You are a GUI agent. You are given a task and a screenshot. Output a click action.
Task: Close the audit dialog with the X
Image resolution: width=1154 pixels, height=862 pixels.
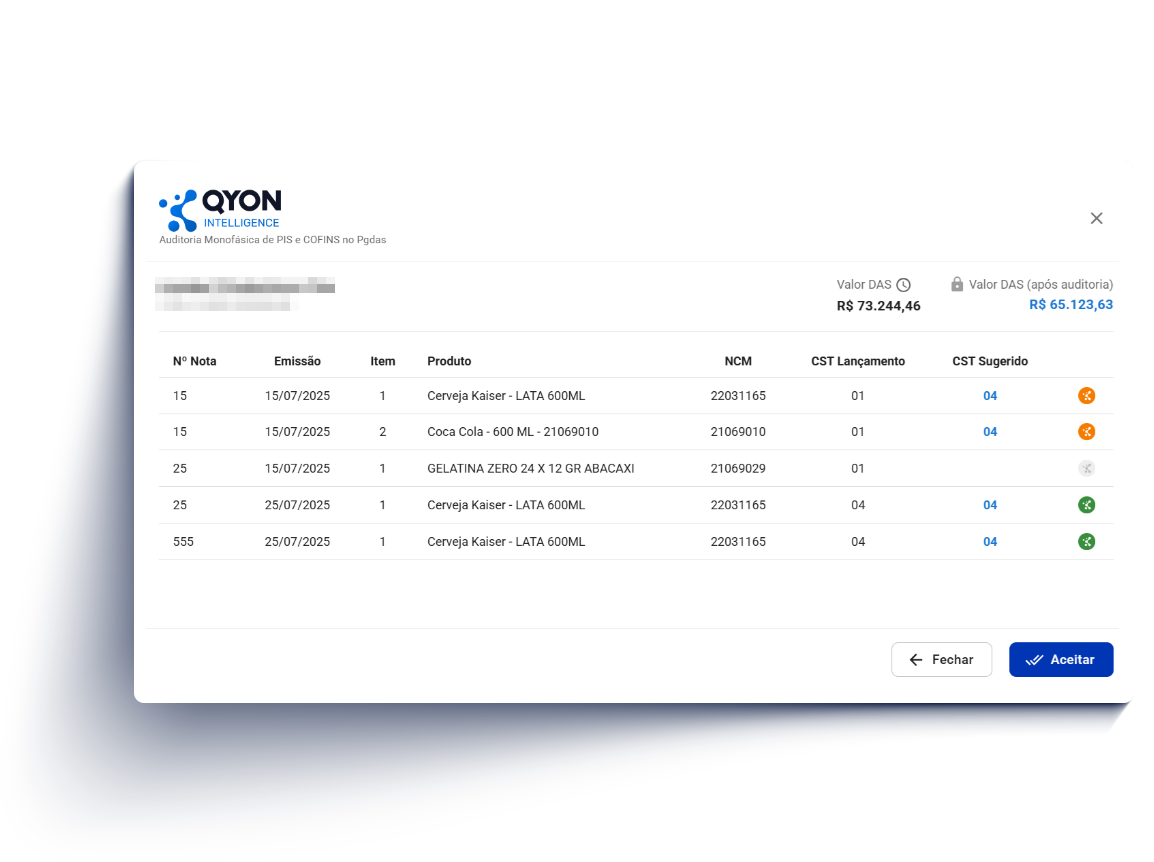click(1096, 218)
